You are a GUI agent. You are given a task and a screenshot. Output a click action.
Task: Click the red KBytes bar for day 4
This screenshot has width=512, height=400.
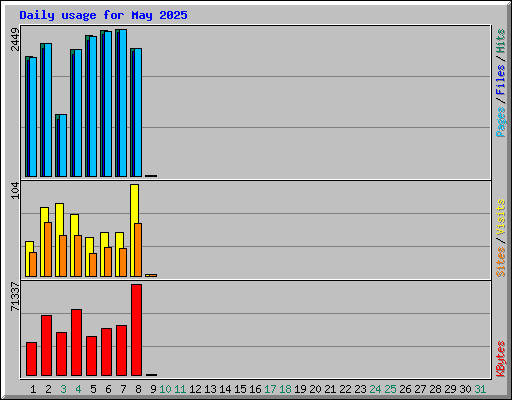point(76,342)
